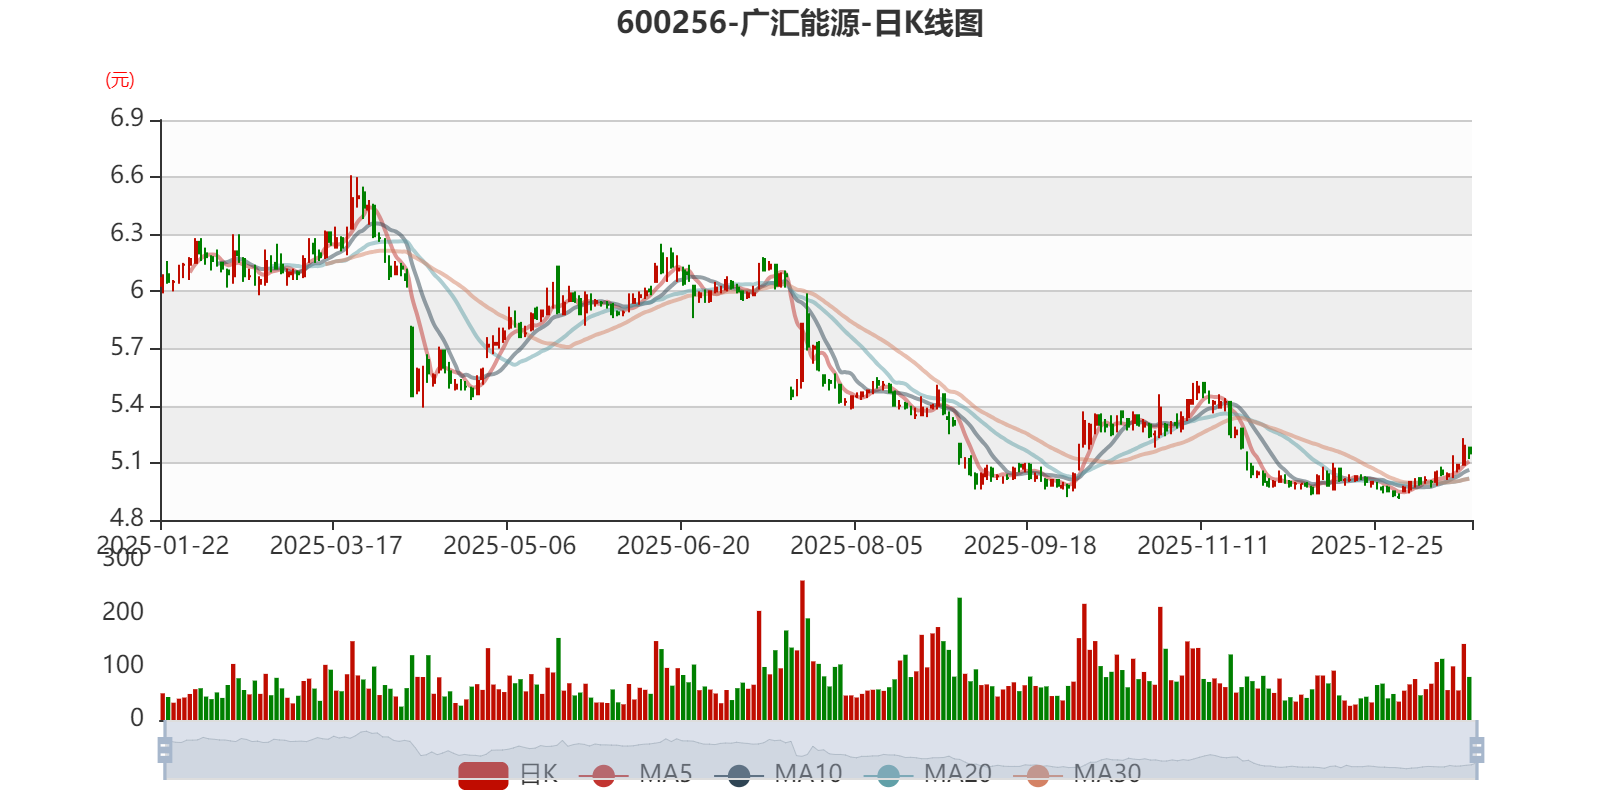Click the 4.8 price axis label

(127, 519)
